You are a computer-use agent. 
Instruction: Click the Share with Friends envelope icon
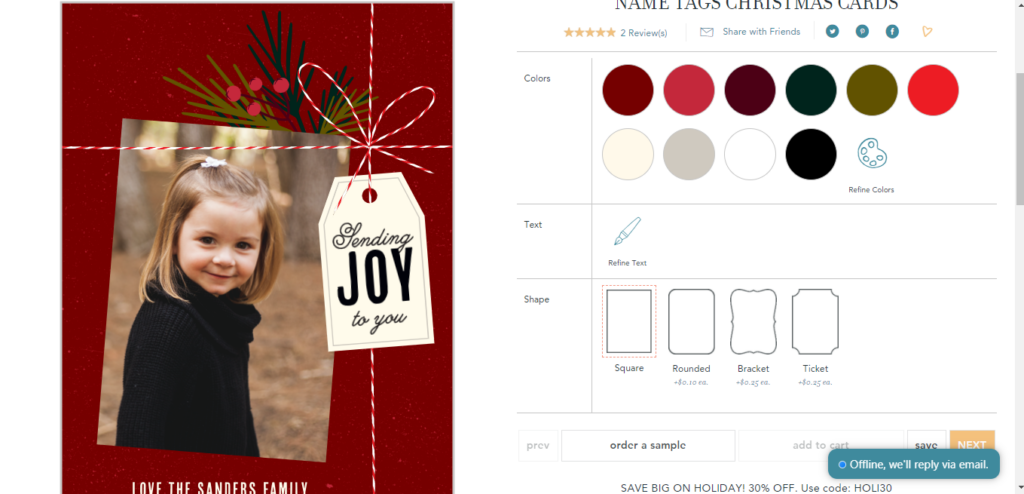point(707,32)
